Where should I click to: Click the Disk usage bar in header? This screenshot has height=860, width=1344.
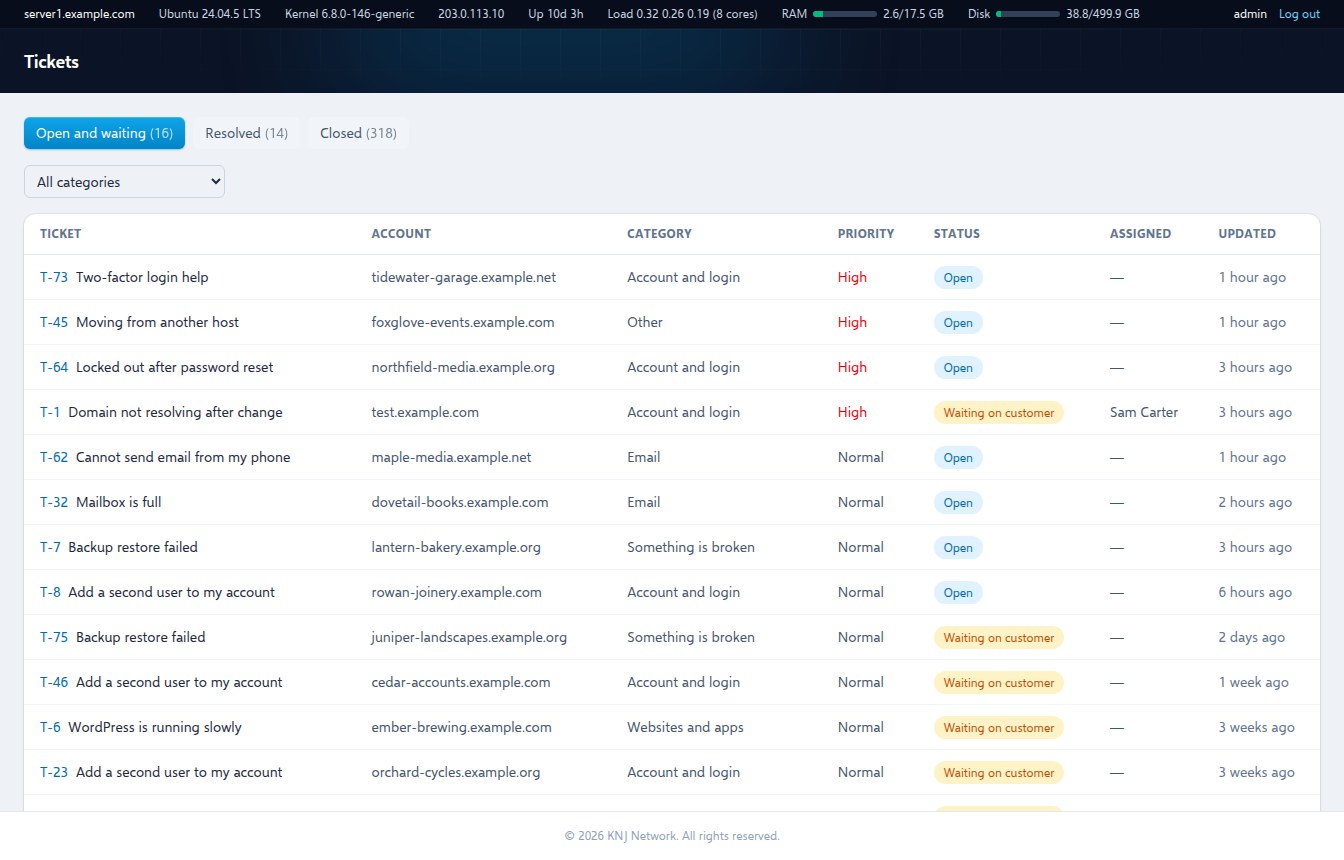point(1028,14)
